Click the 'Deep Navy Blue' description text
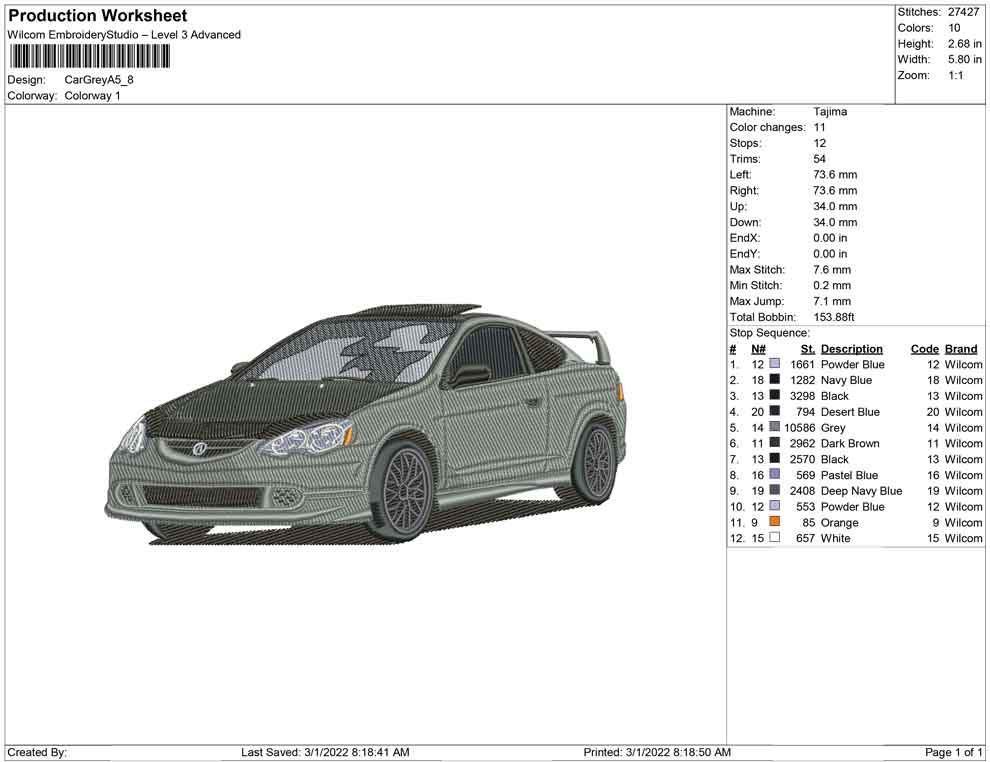This screenshot has width=990, height=762. pos(861,491)
